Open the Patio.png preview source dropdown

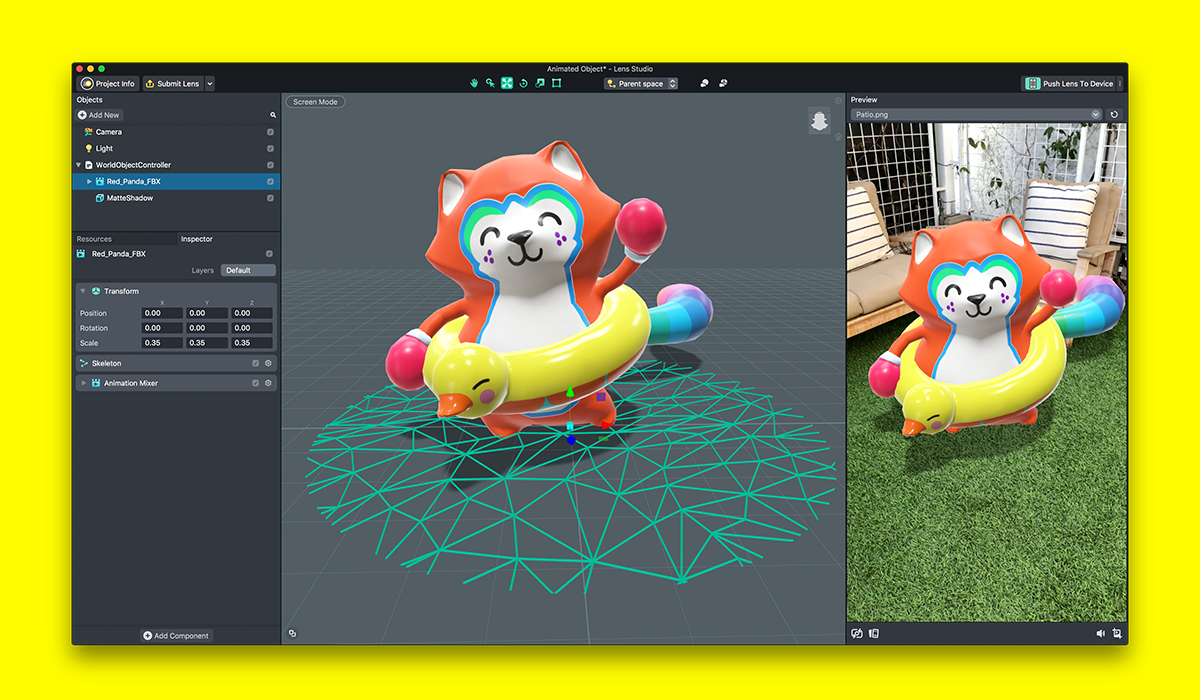pos(976,115)
